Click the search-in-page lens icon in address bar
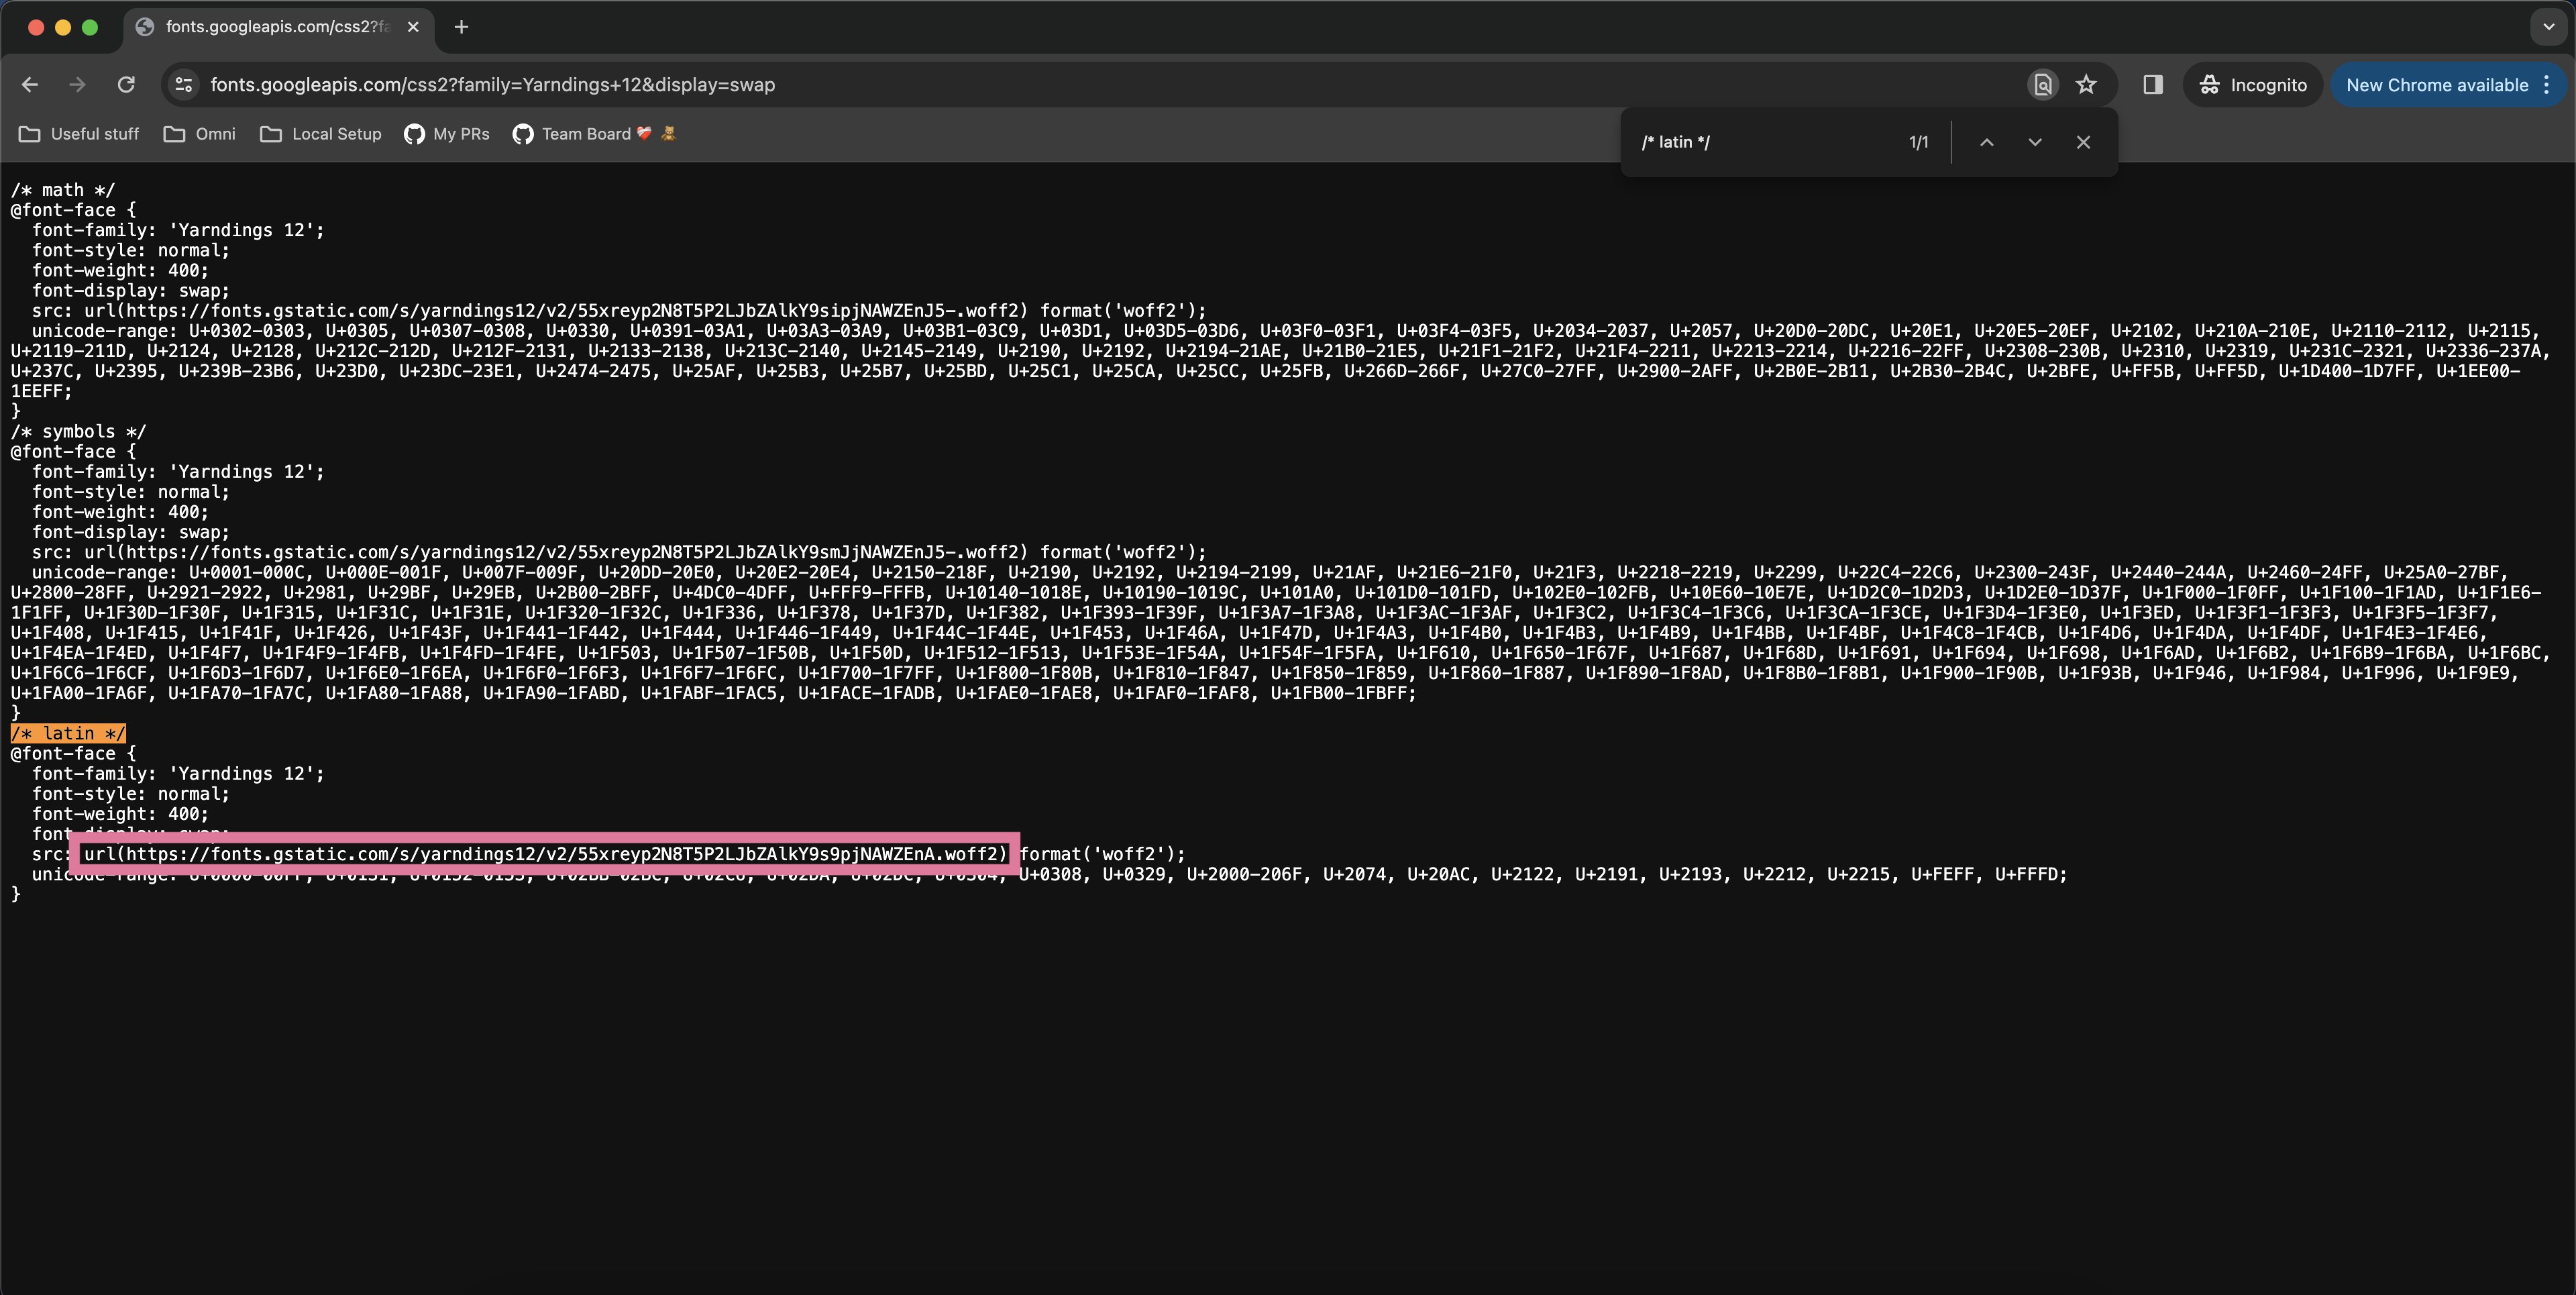The height and width of the screenshot is (1295, 2576). pos(2043,85)
